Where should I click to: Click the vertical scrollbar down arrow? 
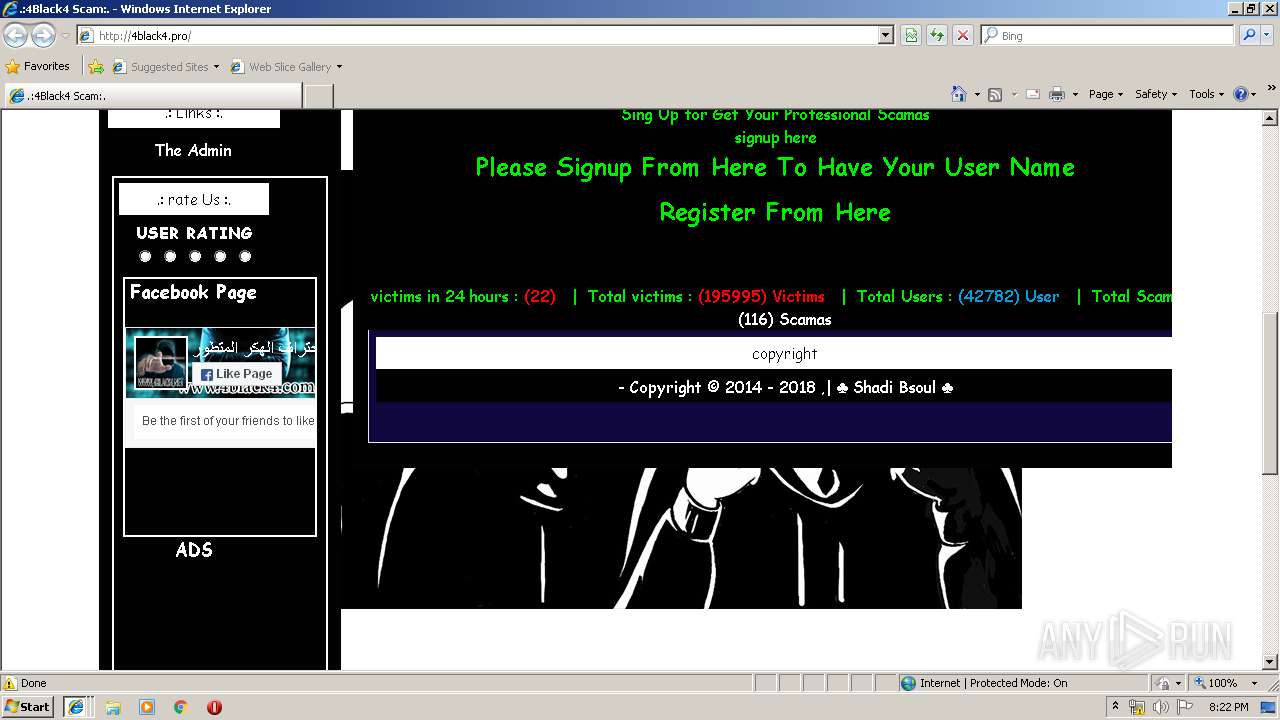(1270, 661)
